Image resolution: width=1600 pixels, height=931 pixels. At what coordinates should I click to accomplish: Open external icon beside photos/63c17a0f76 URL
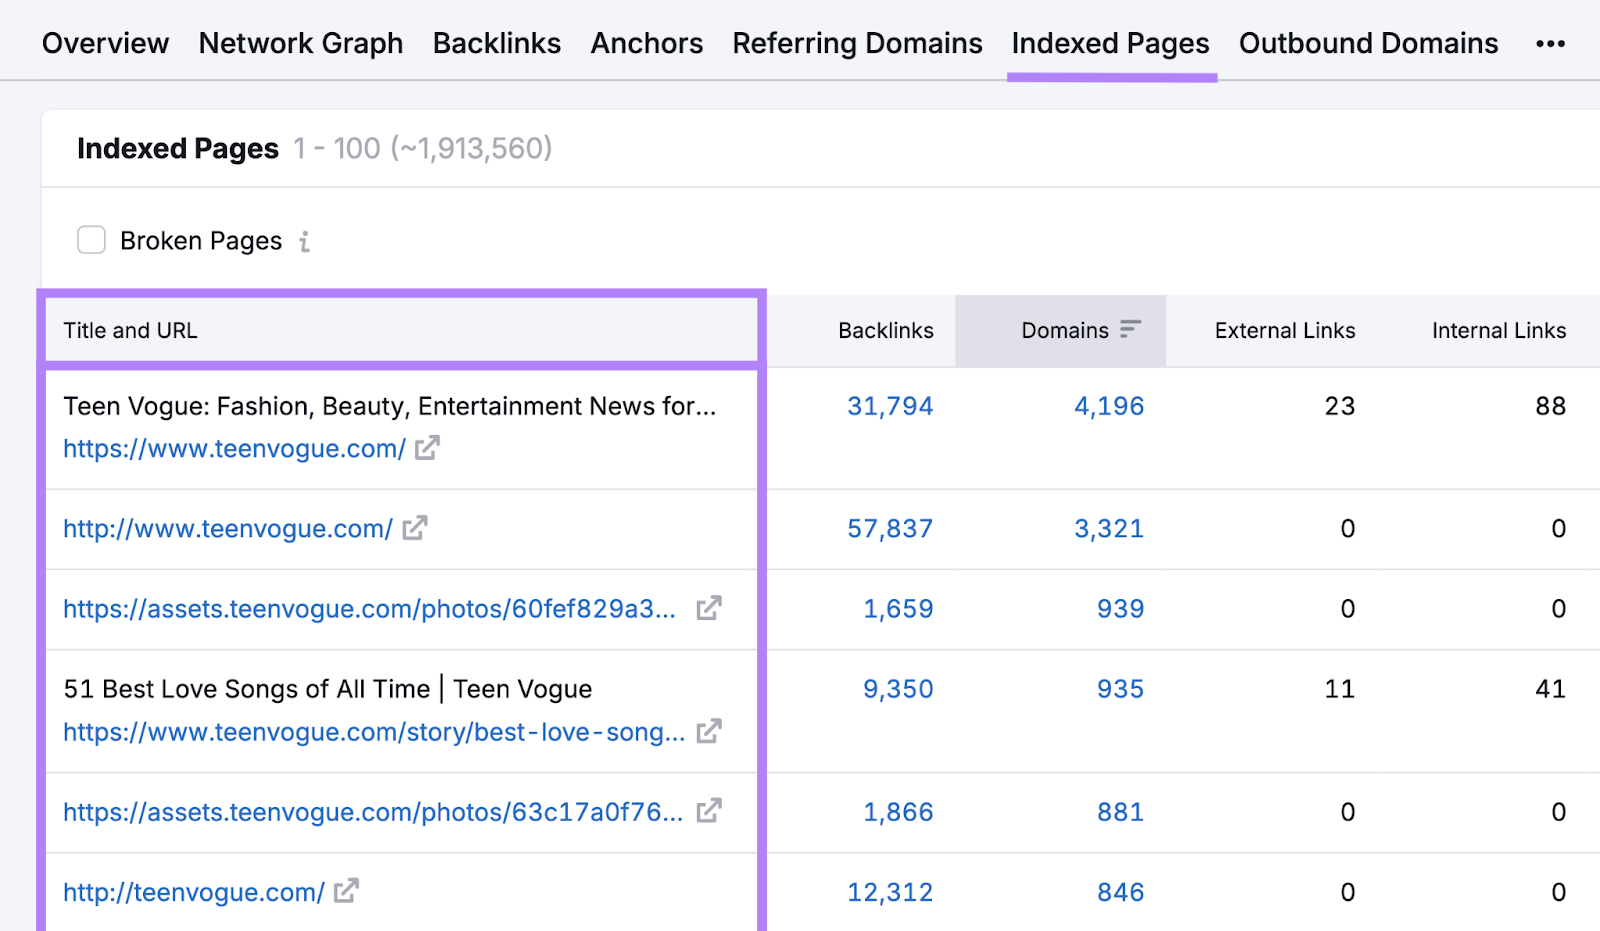tap(709, 811)
